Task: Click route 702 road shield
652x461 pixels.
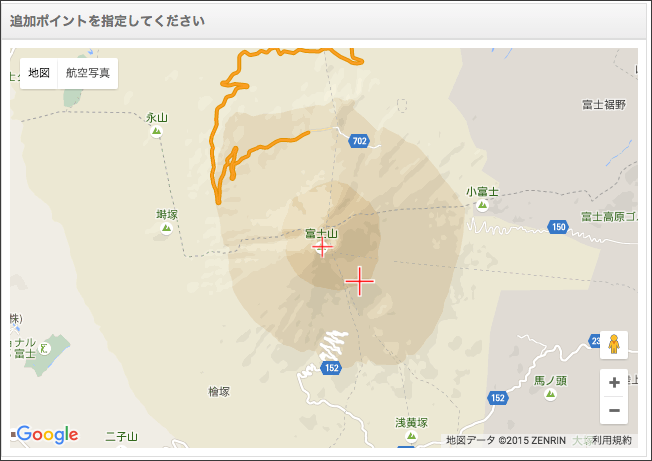Action: [359, 141]
